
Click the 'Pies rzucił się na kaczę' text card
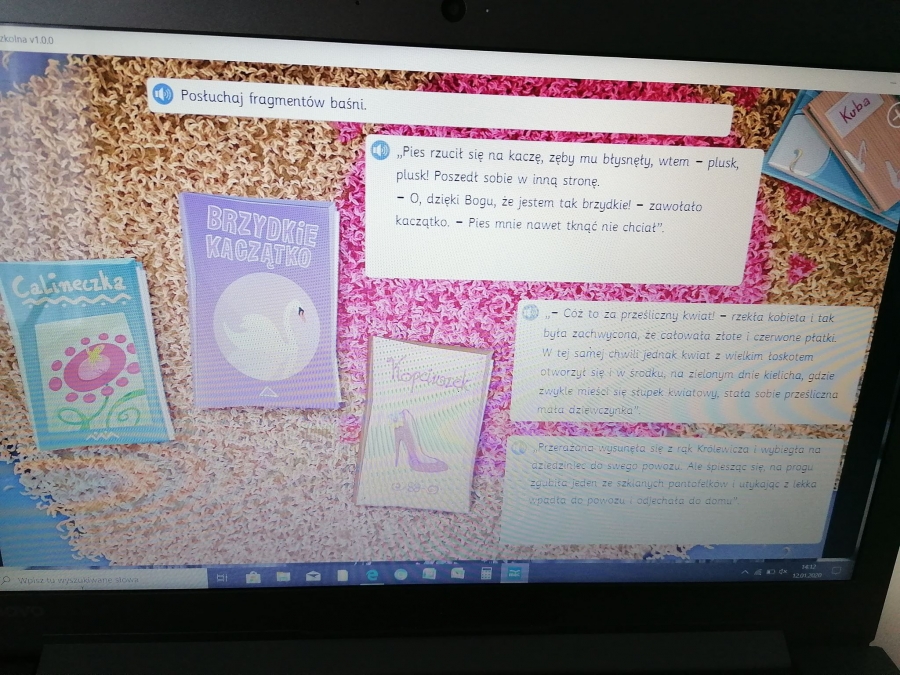point(564,208)
